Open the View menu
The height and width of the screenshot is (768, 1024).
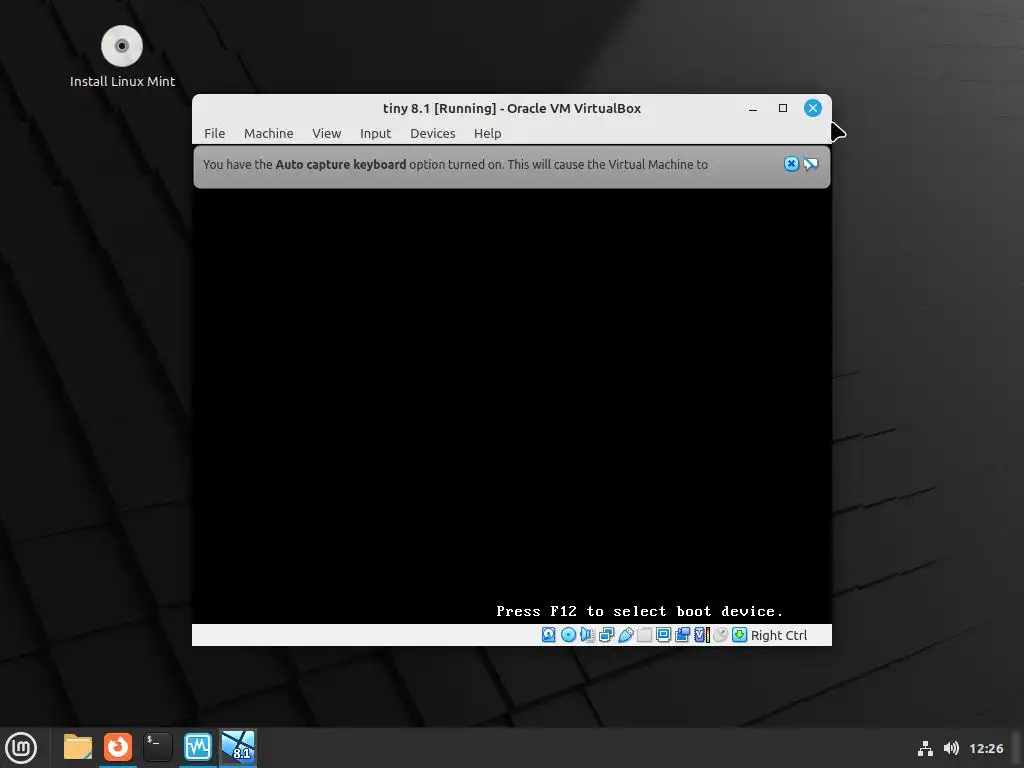327,133
